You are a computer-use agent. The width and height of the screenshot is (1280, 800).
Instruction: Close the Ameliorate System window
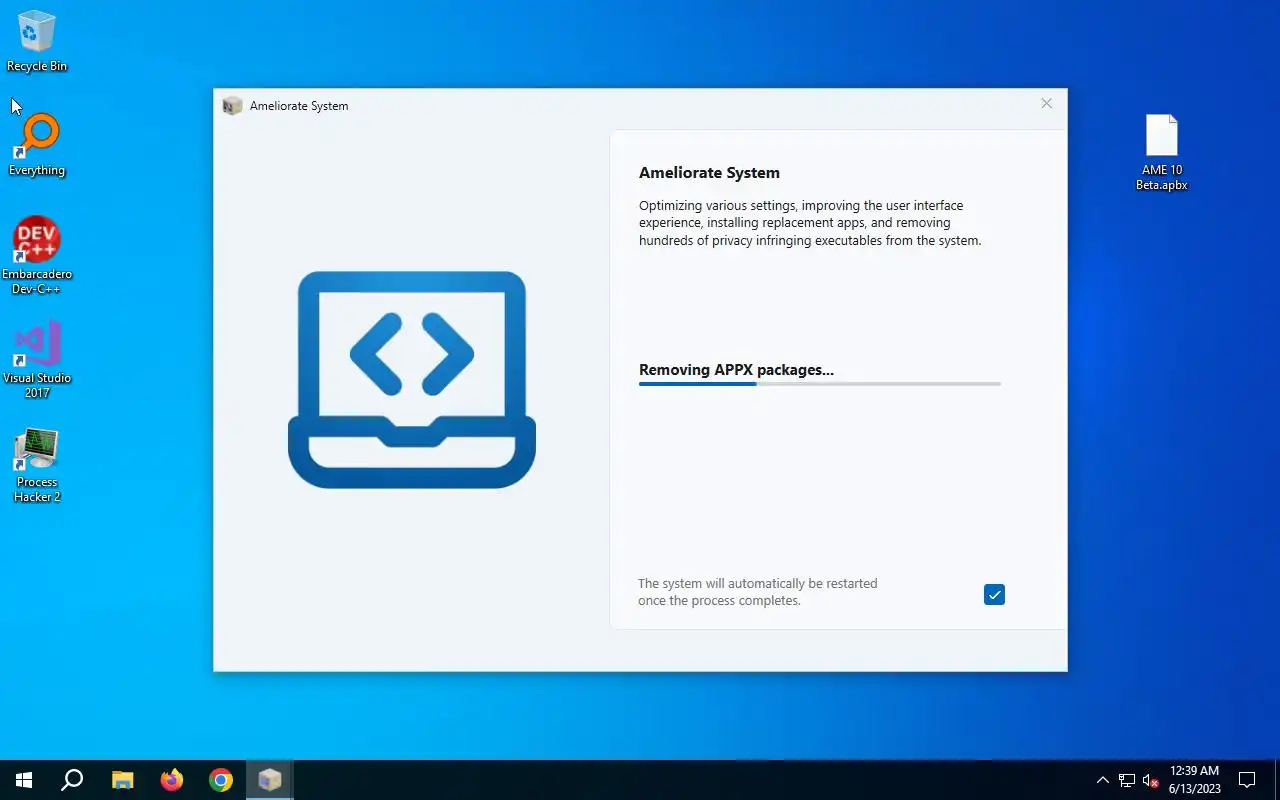[1046, 104]
